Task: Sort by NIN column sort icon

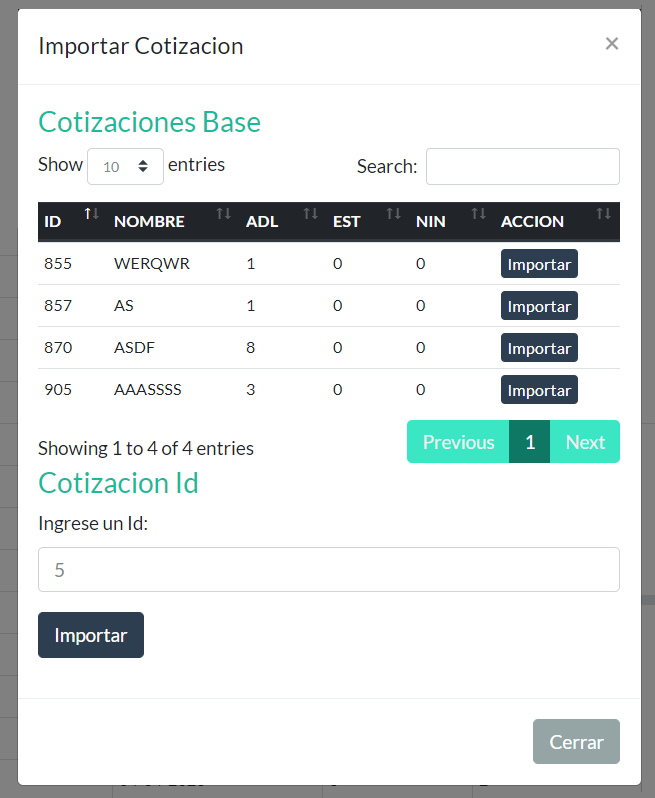Action: click(x=479, y=214)
